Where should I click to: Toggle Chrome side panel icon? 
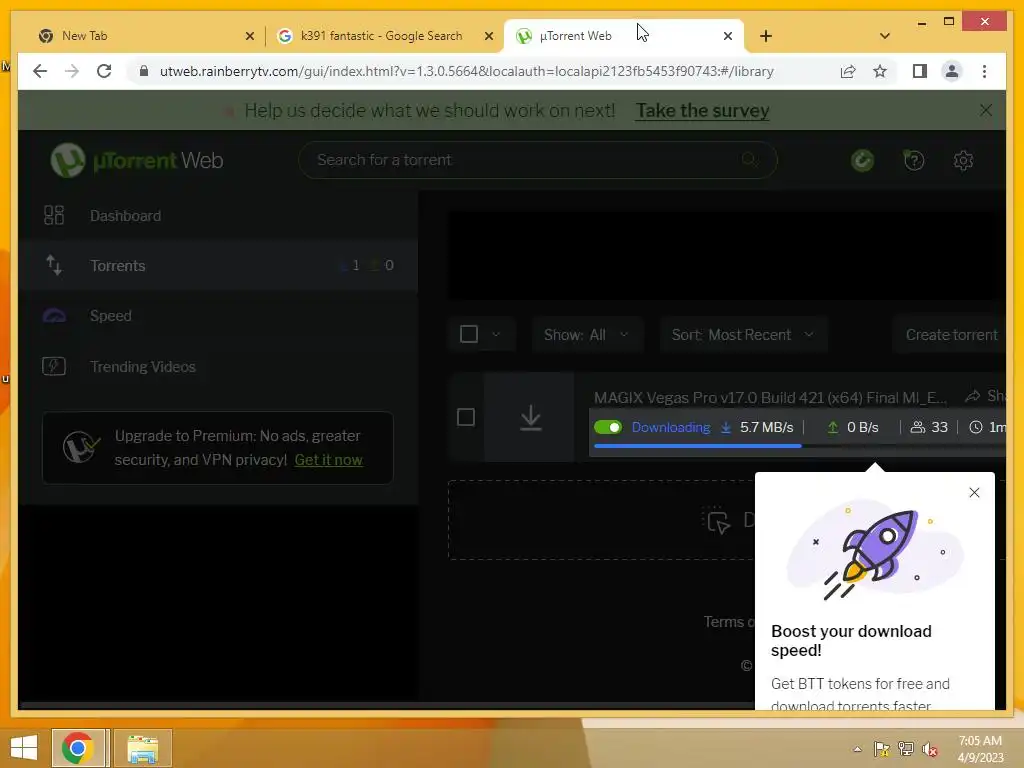920,71
